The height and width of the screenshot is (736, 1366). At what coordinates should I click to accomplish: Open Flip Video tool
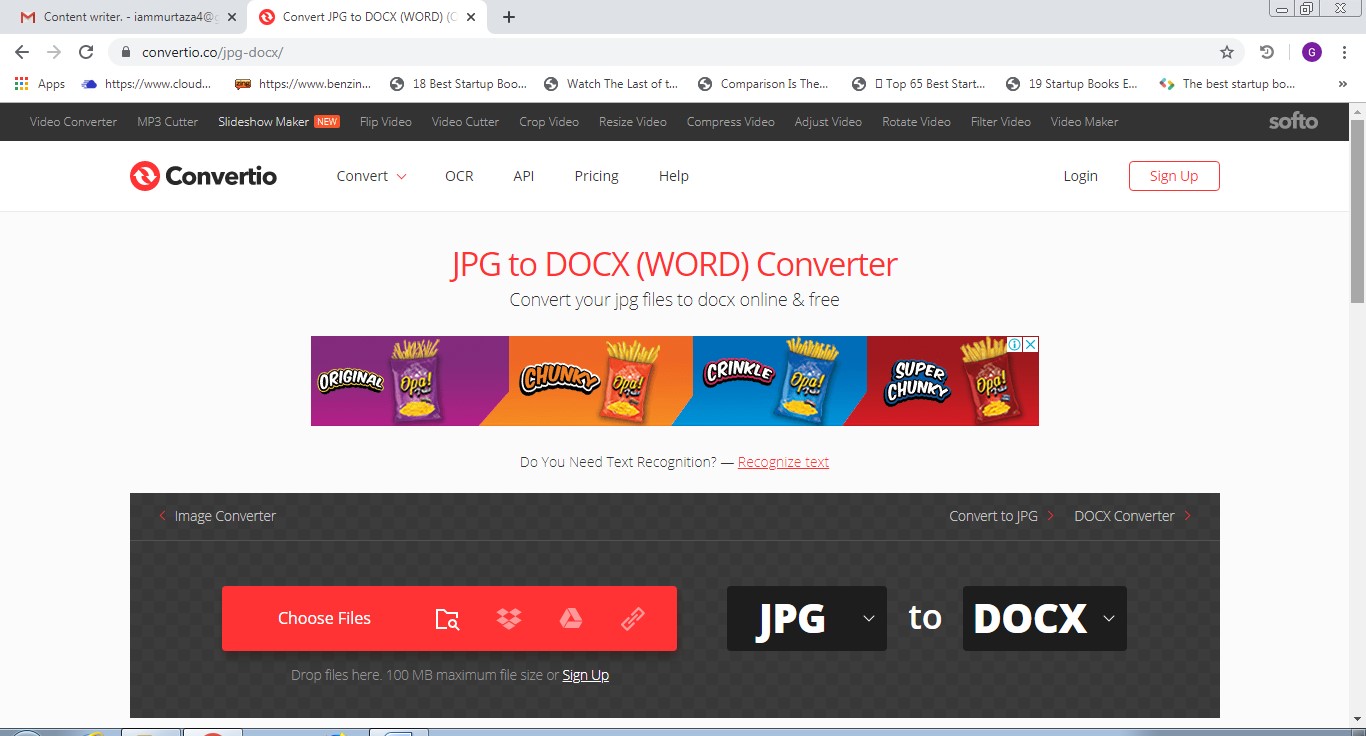pos(385,122)
